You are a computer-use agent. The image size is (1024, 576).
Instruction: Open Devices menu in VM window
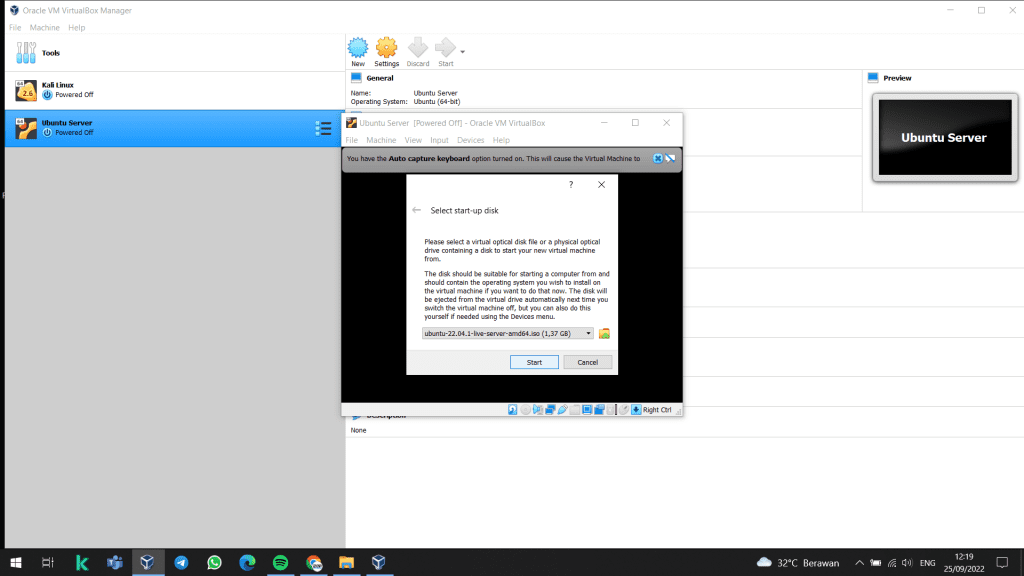(x=470, y=140)
